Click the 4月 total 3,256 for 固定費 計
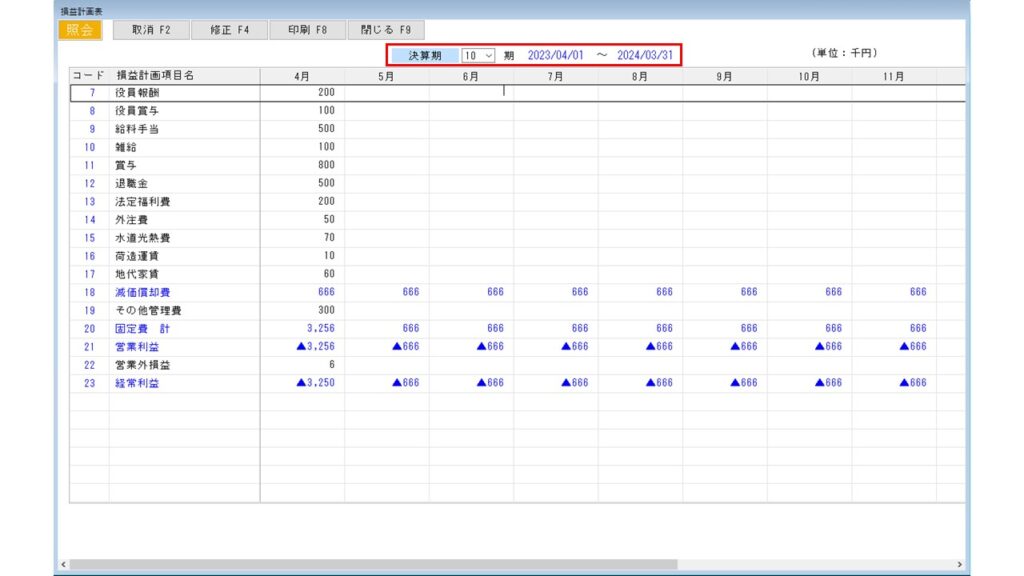This screenshot has height=576, width=1024. click(321, 328)
